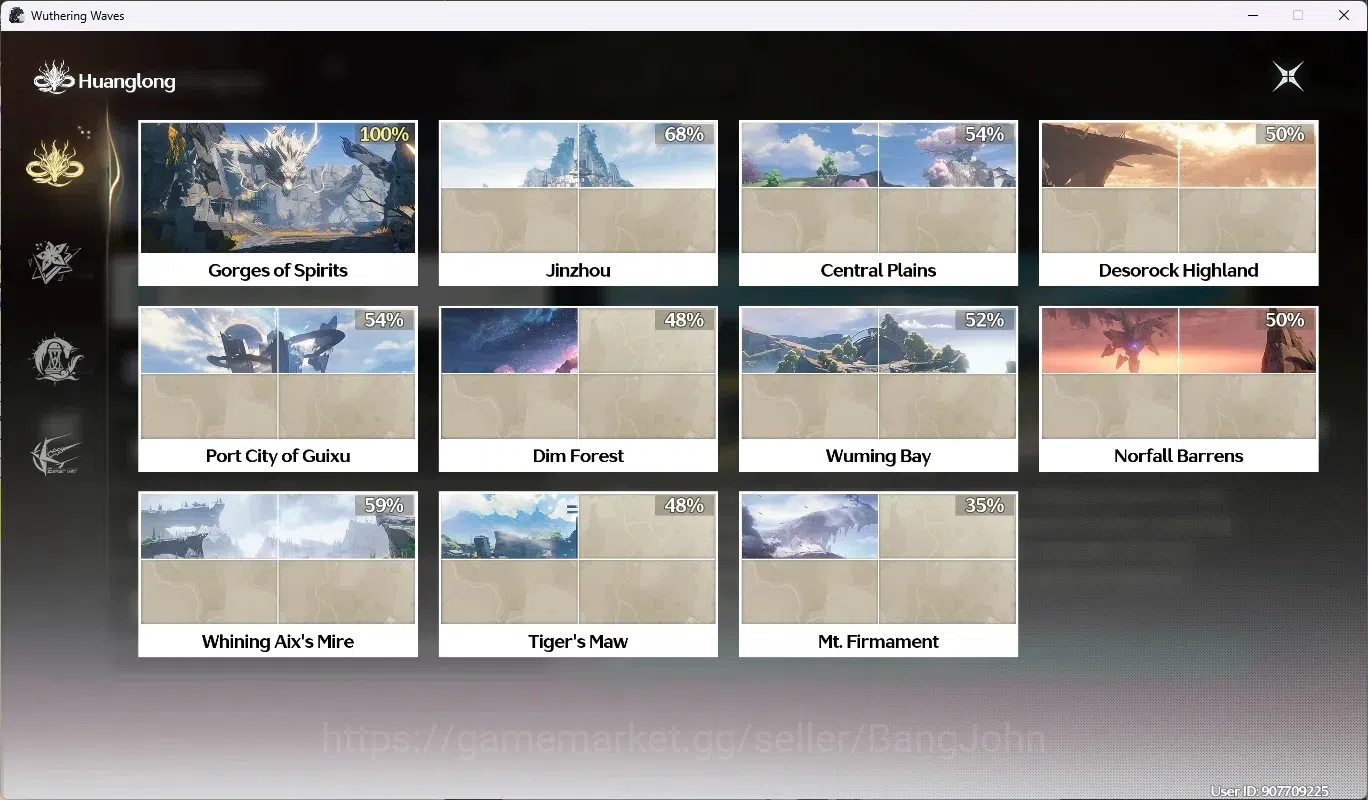Image resolution: width=1368 pixels, height=800 pixels.
Task: Click the 35% progress badge on Mt. Firmament
Action: tap(984, 505)
